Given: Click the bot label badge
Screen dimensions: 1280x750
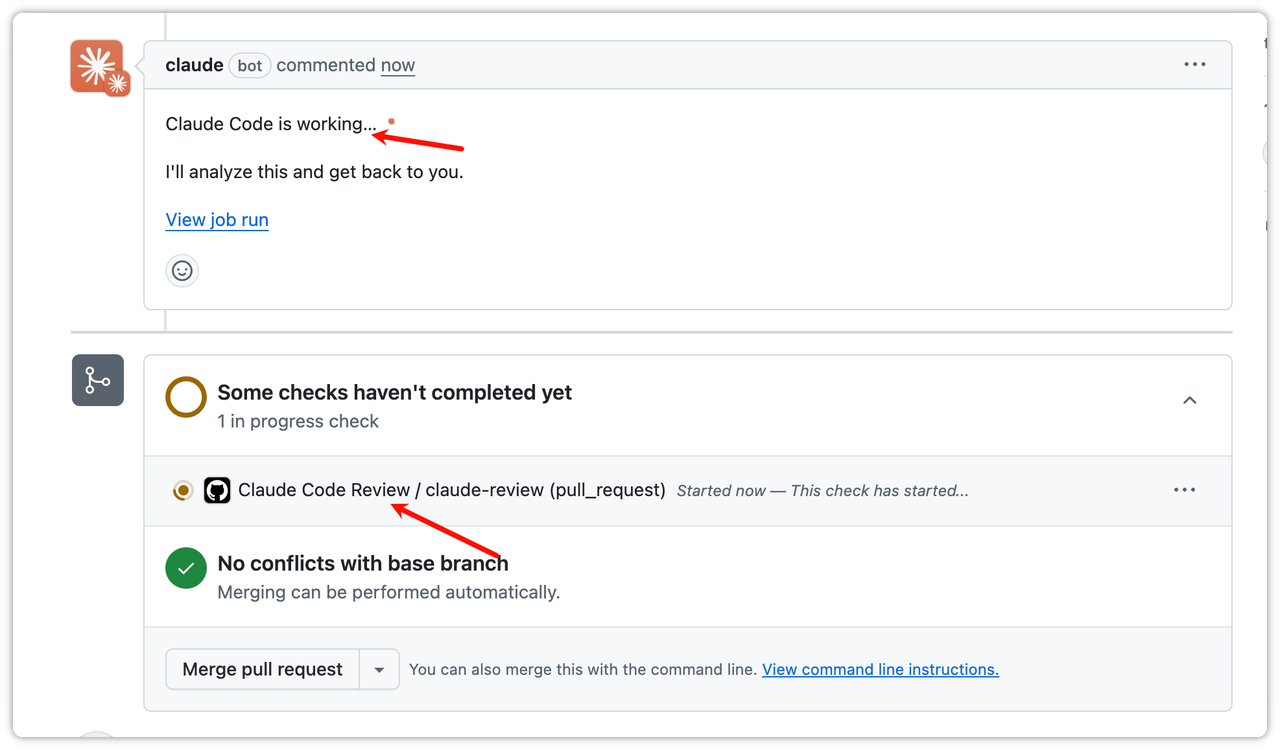Looking at the screenshot, I should tap(249, 66).
